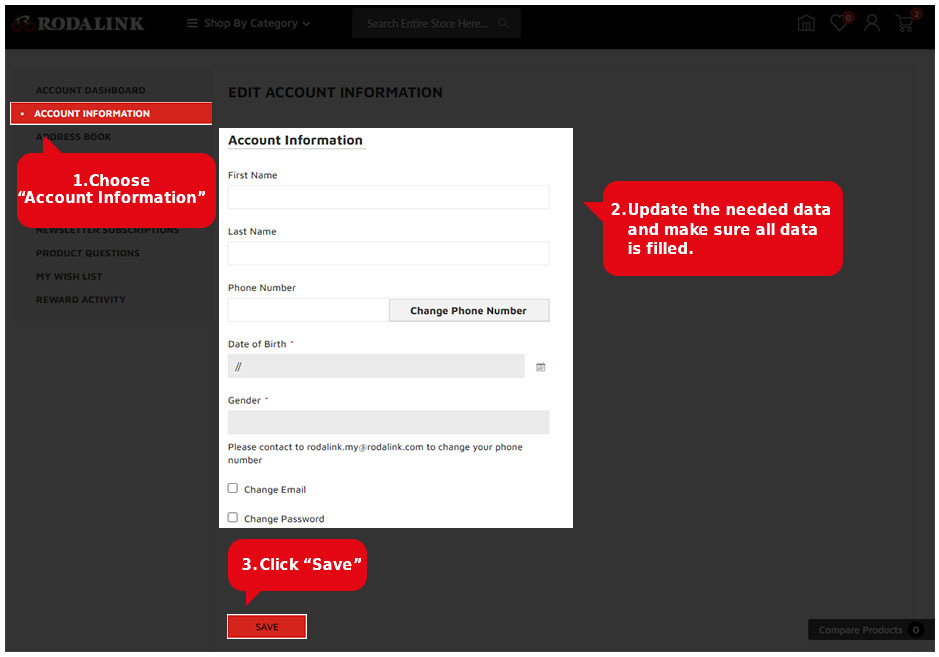Open My Wish List from the sidebar
The height and width of the screenshot is (657, 939).
click(x=68, y=276)
